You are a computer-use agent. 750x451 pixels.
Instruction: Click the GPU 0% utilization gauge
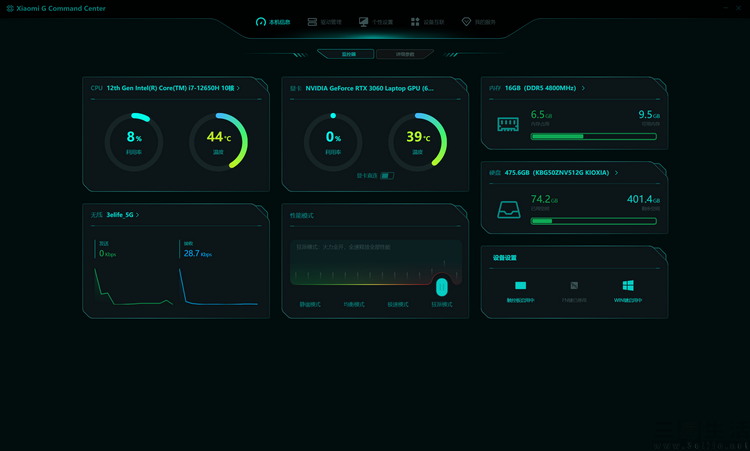pyautogui.click(x=333, y=142)
